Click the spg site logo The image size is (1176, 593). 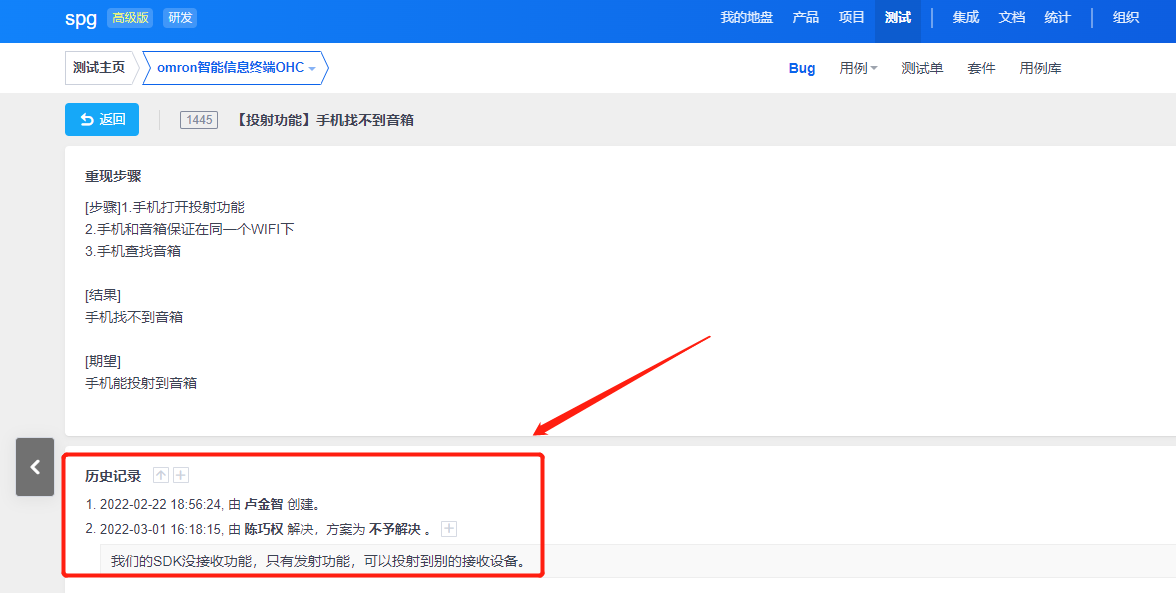pos(81,18)
